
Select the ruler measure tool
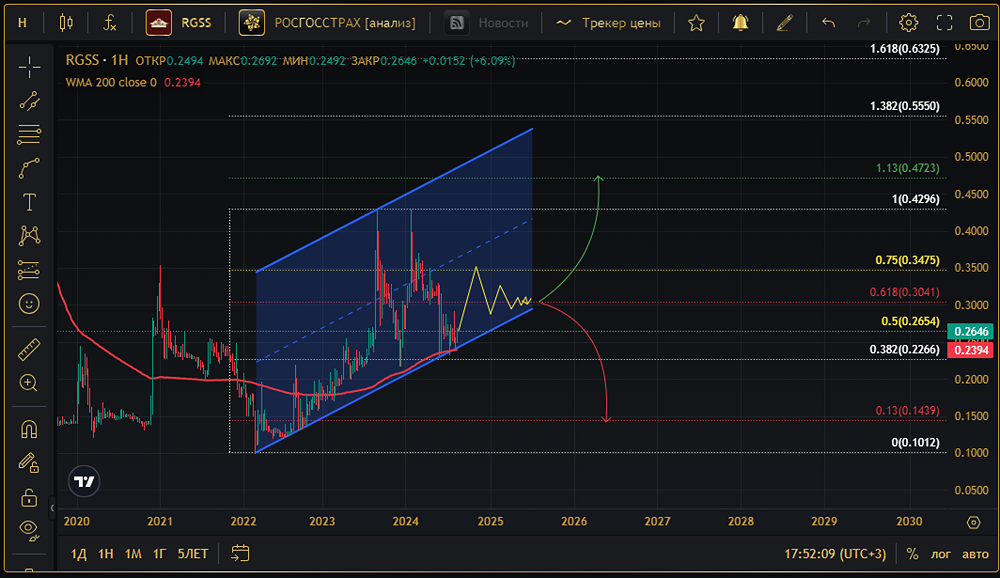(29, 349)
